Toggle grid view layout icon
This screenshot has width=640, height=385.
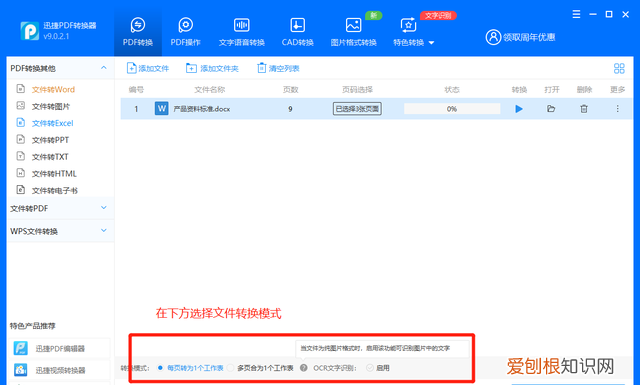(619, 68)
